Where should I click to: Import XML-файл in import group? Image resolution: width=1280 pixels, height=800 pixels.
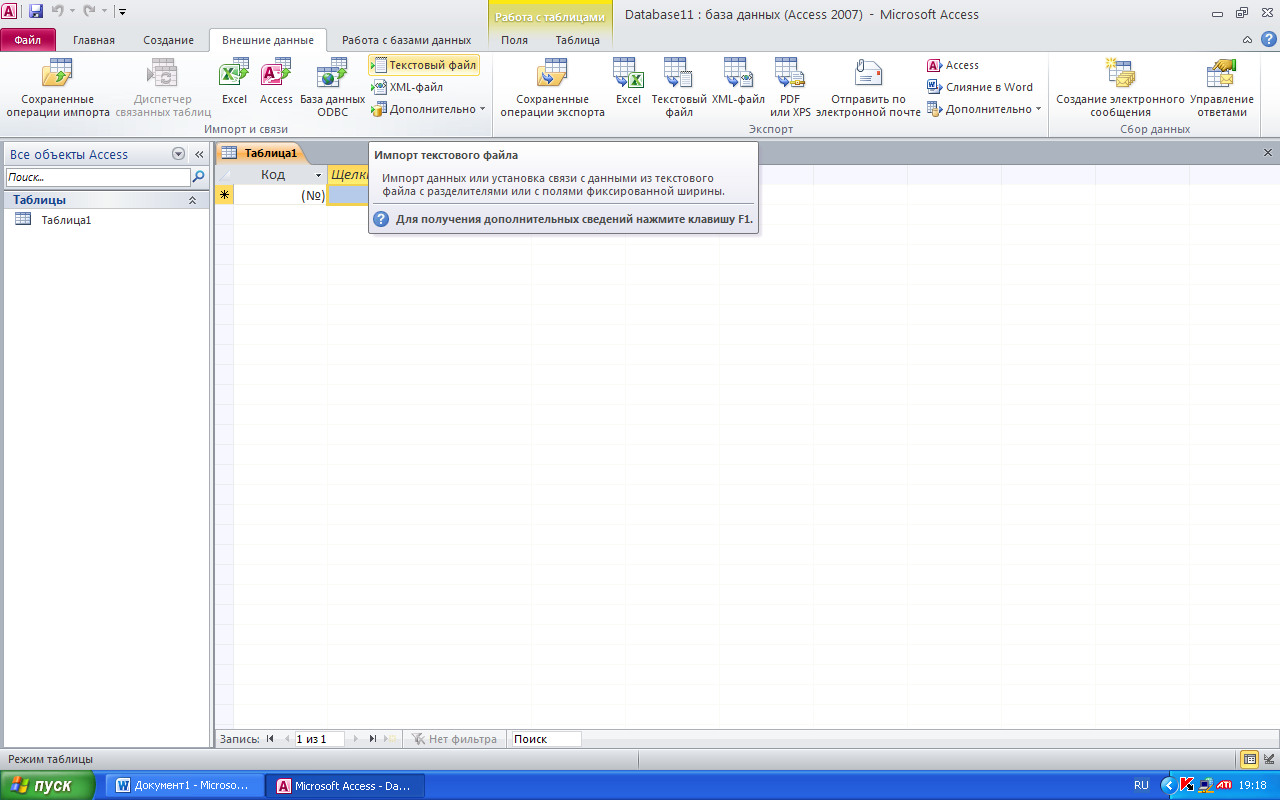pos(407,87)
